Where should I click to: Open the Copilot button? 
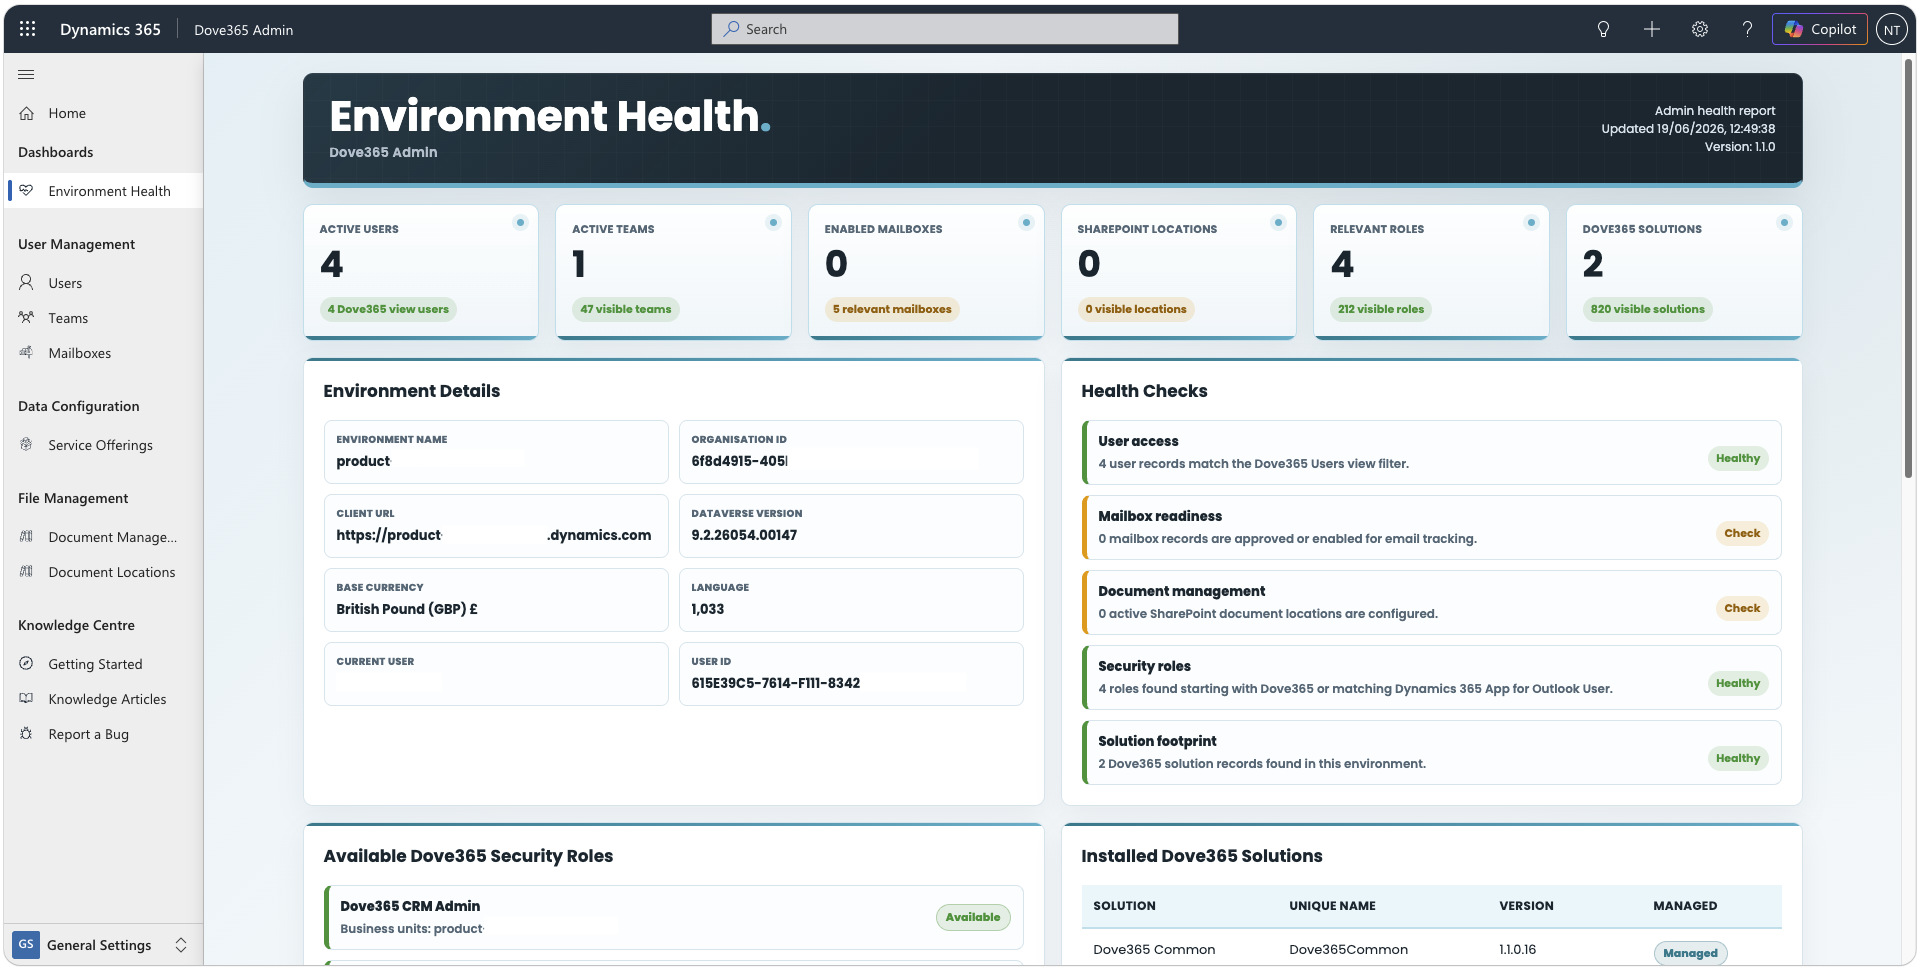point(1820,29)
